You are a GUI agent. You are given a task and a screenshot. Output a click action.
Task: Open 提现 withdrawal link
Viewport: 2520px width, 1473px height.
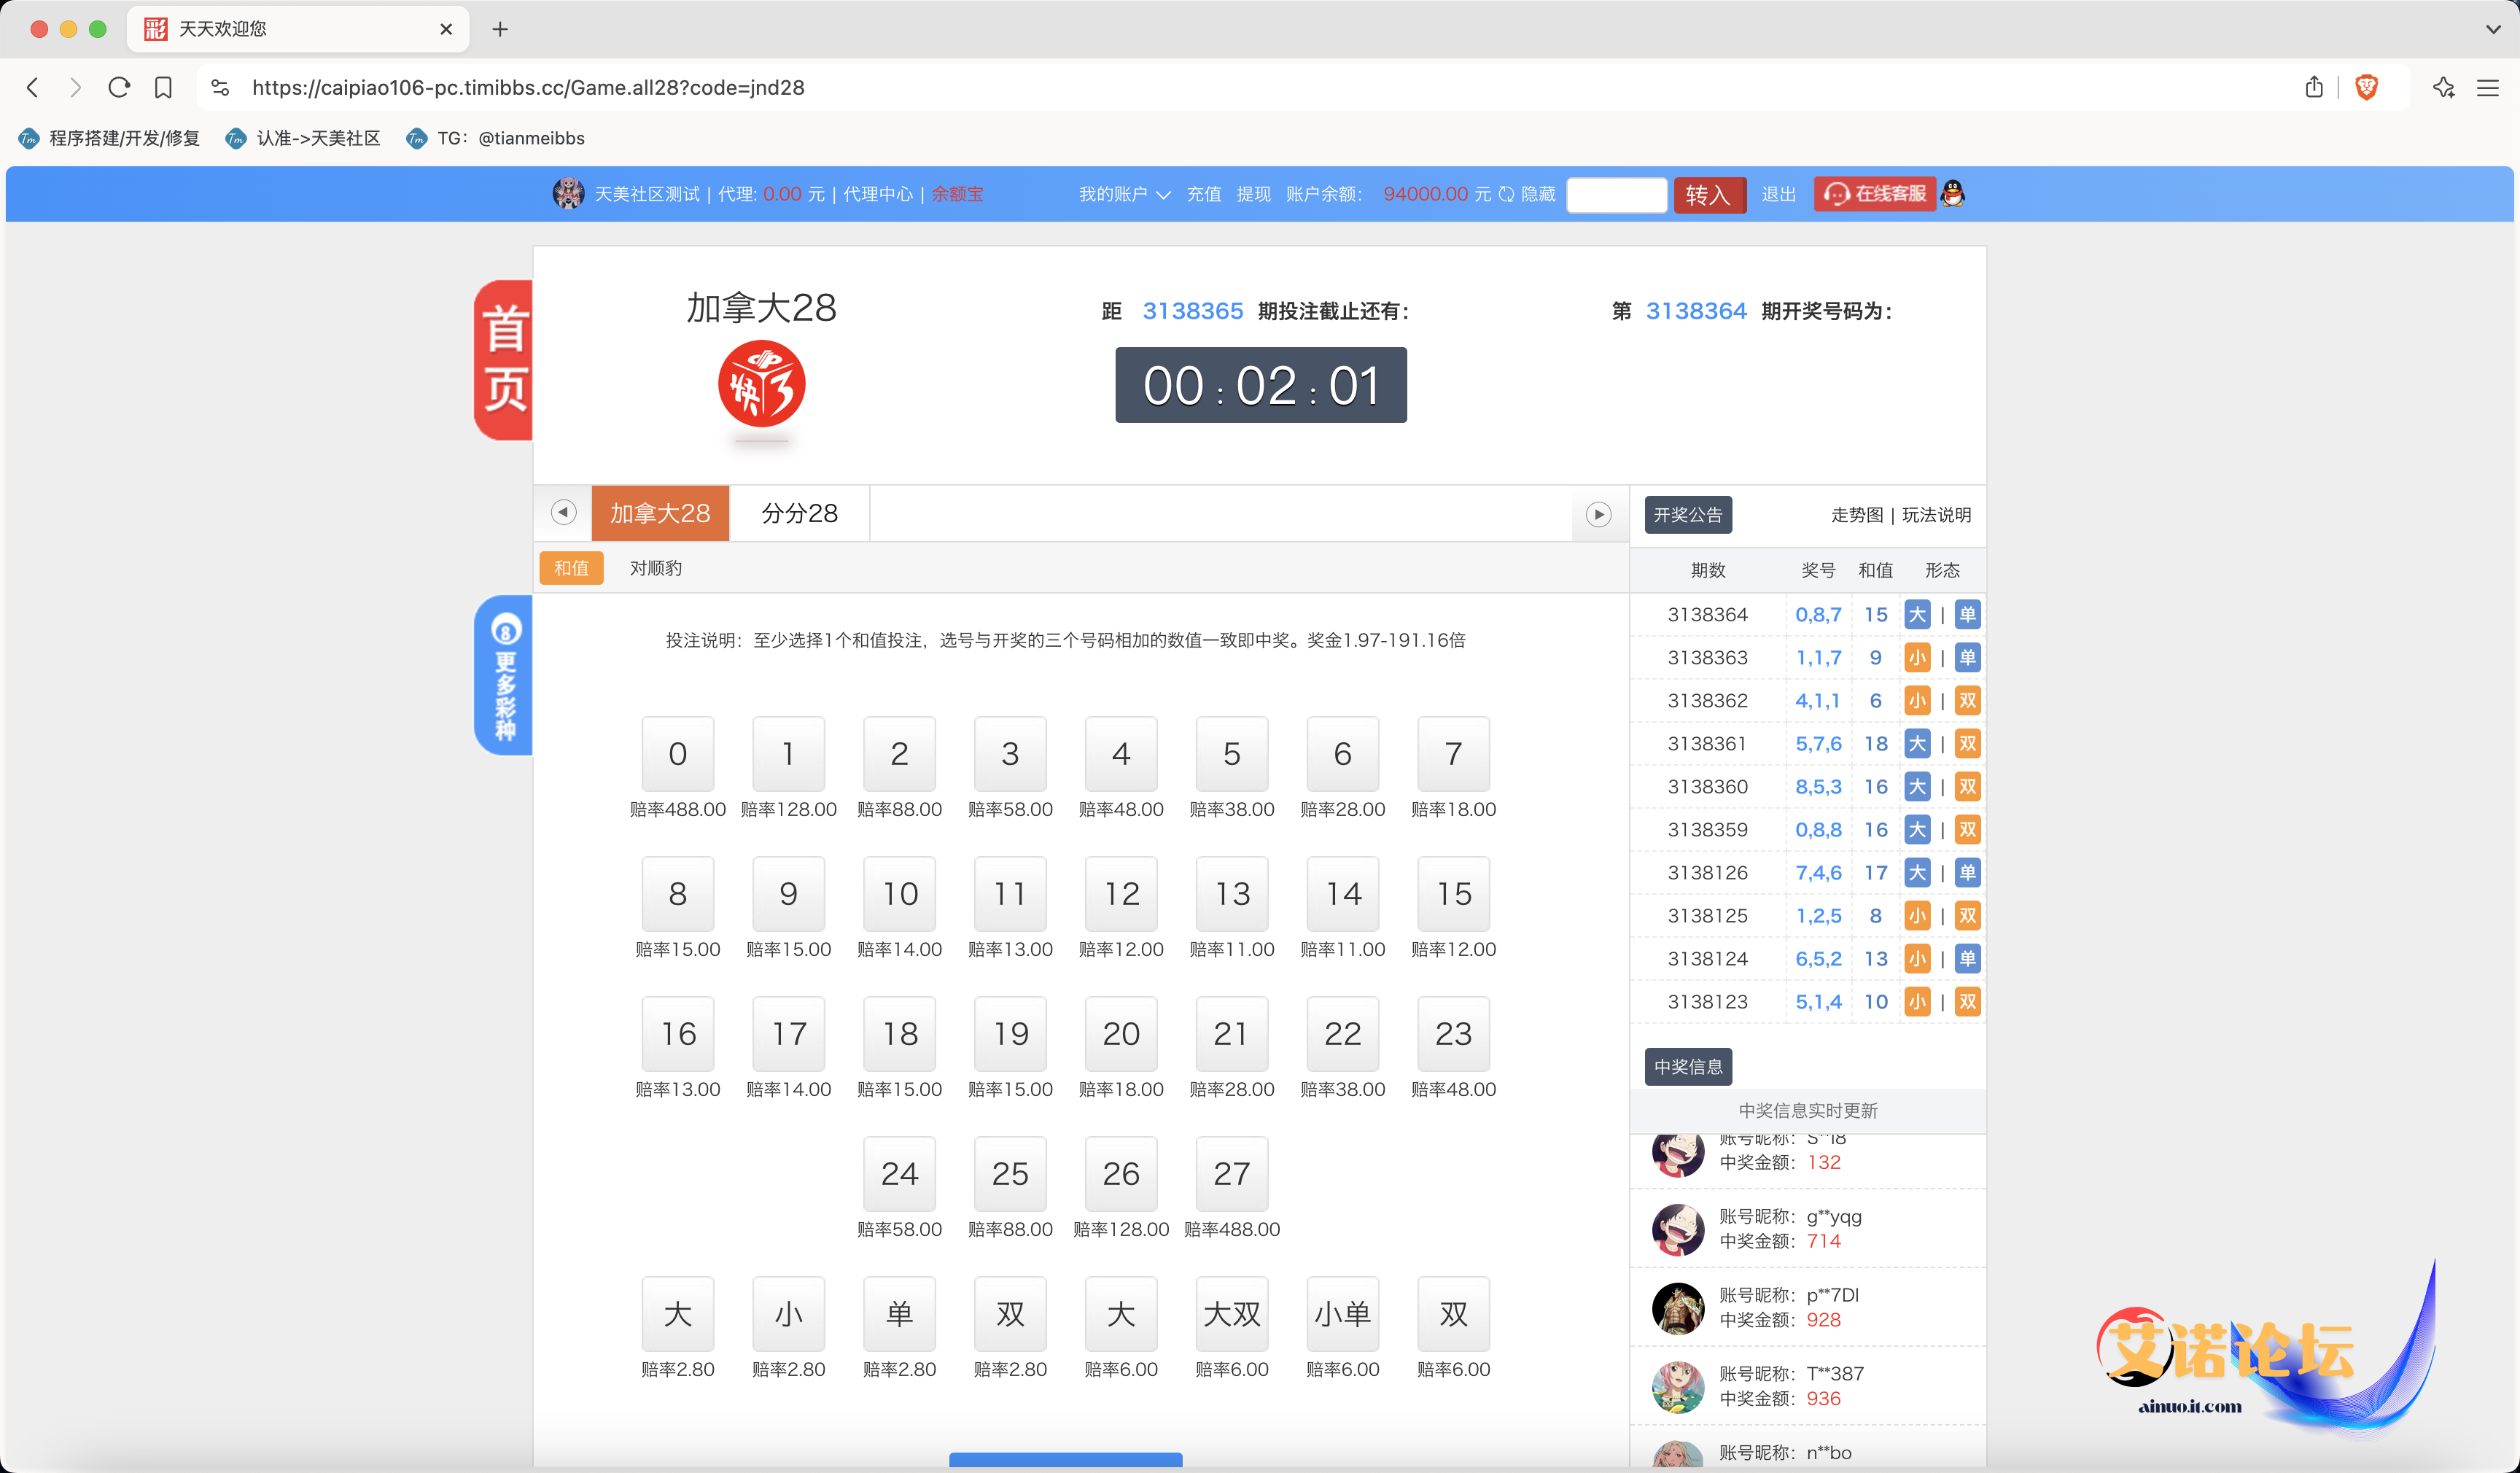tap(1254, 194)
